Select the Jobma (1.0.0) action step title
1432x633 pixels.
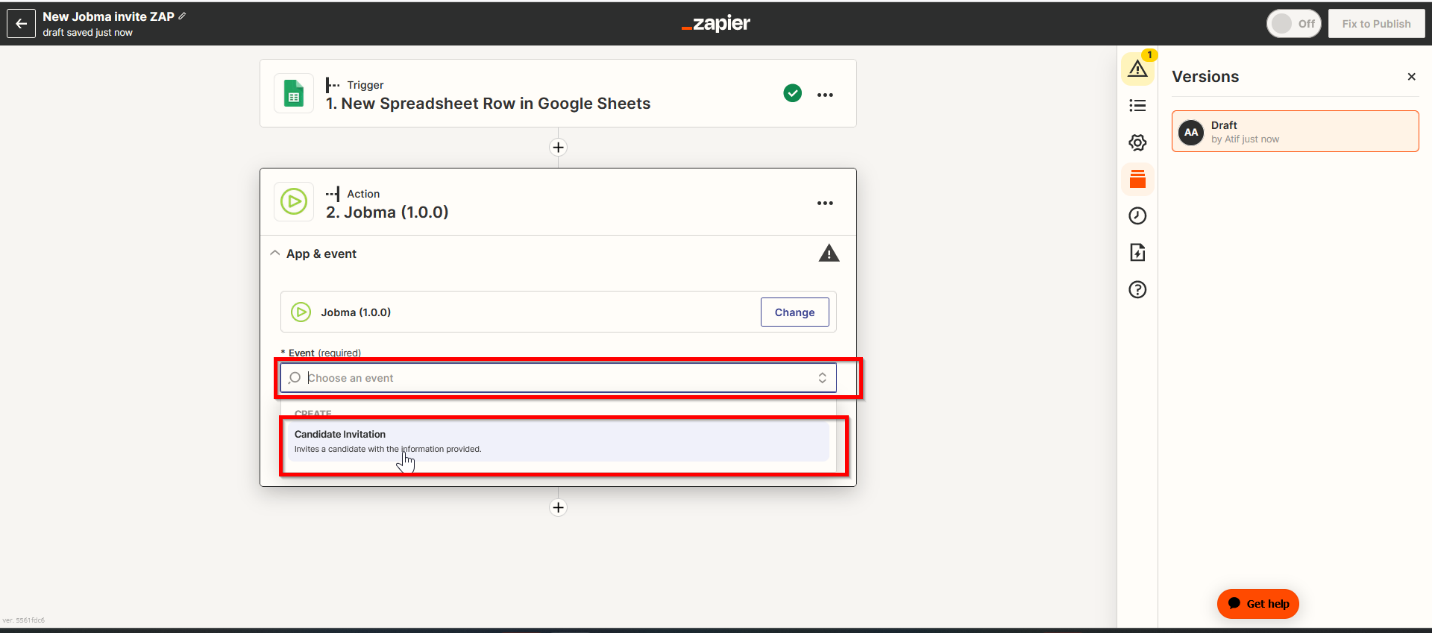(387, 212)
